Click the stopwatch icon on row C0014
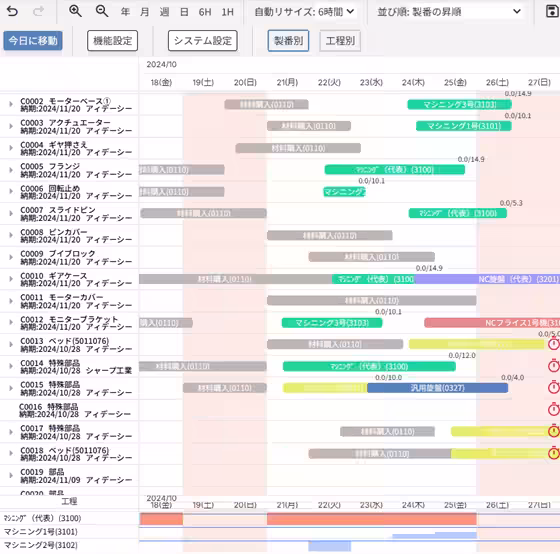 point(554,366)
